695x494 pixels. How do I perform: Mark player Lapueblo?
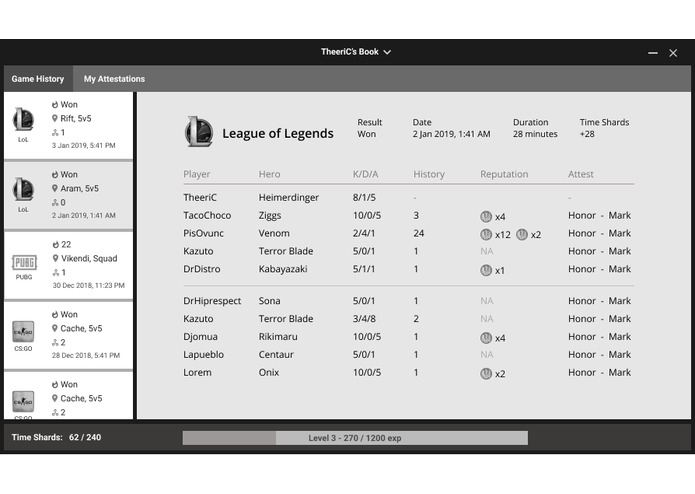[x=619, y=354]
